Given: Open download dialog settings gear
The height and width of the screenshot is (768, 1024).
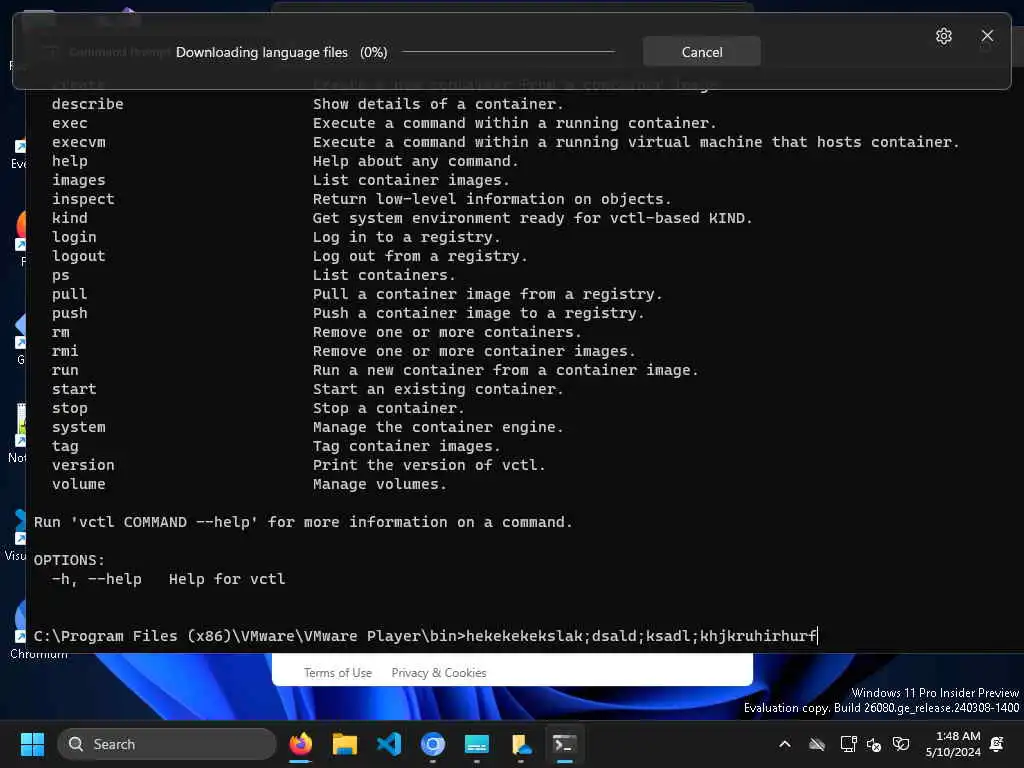Looking at the screenshot, I should [x=943, y=36].
